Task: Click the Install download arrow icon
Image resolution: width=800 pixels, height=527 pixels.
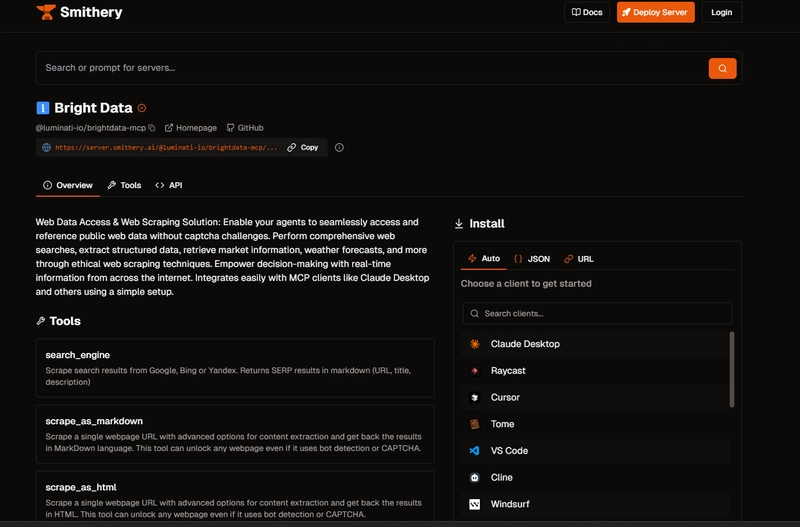Action: click(x=459, y=223)
